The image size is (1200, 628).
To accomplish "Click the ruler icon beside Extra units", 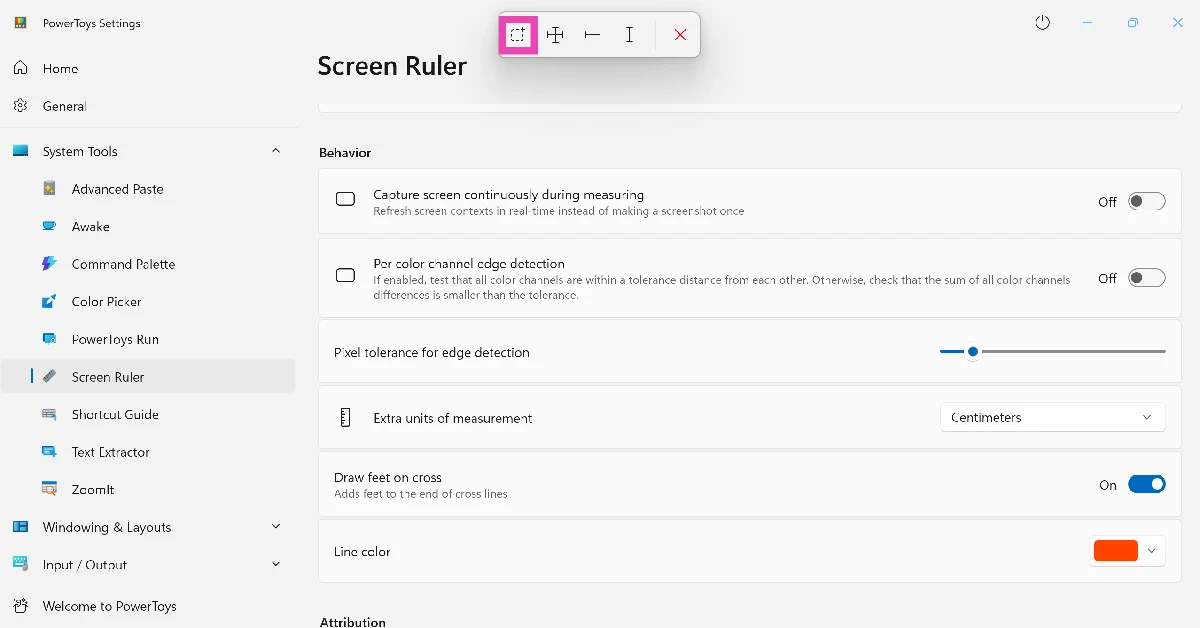I will [346, 418].
